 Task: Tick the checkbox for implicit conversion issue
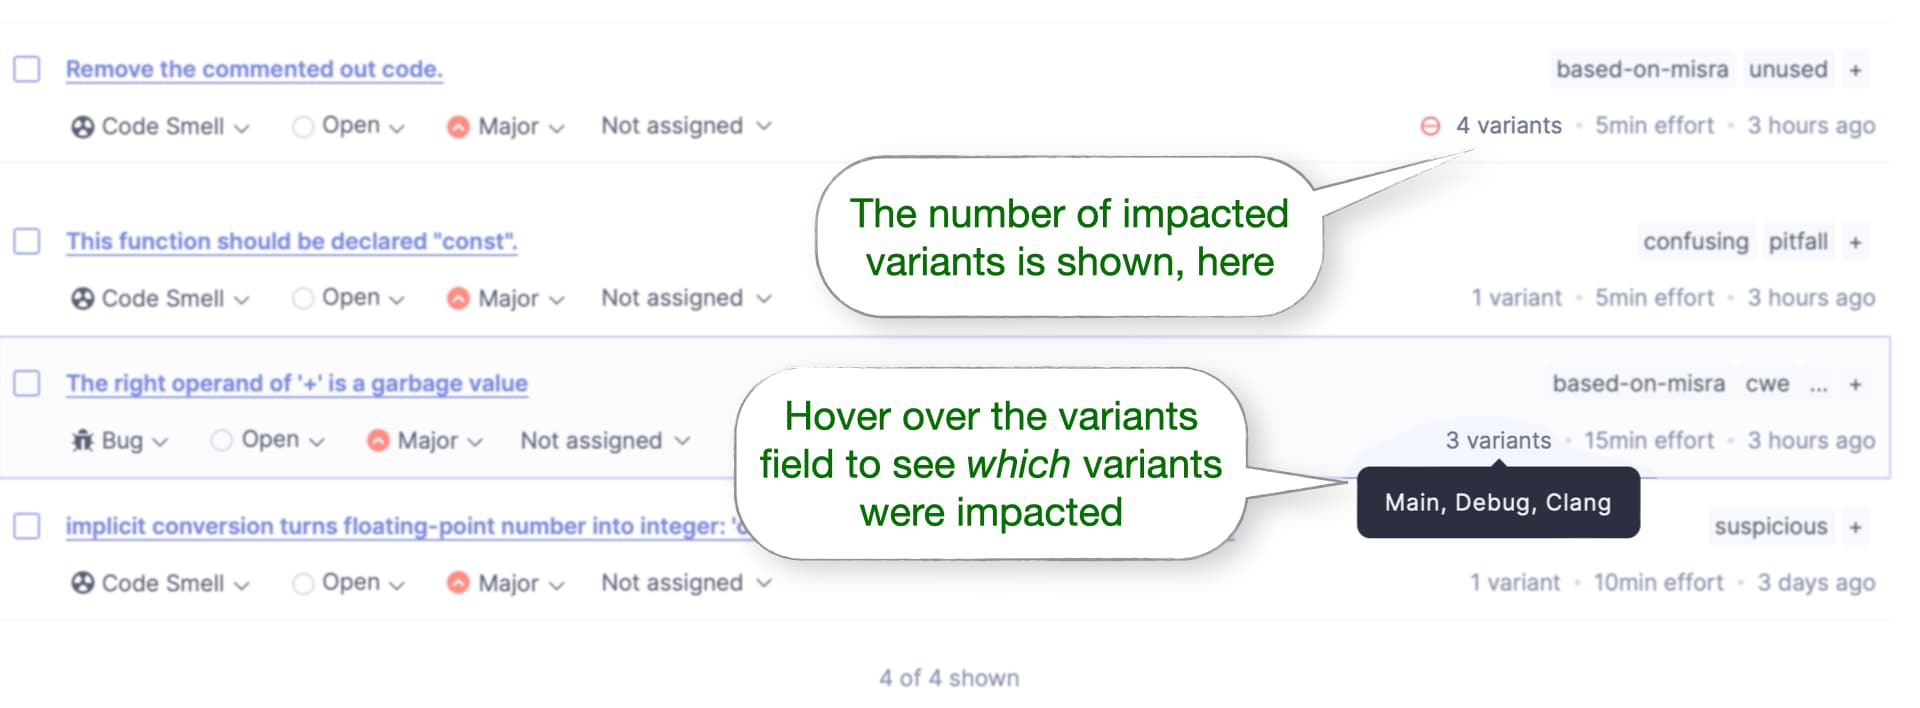29,526
